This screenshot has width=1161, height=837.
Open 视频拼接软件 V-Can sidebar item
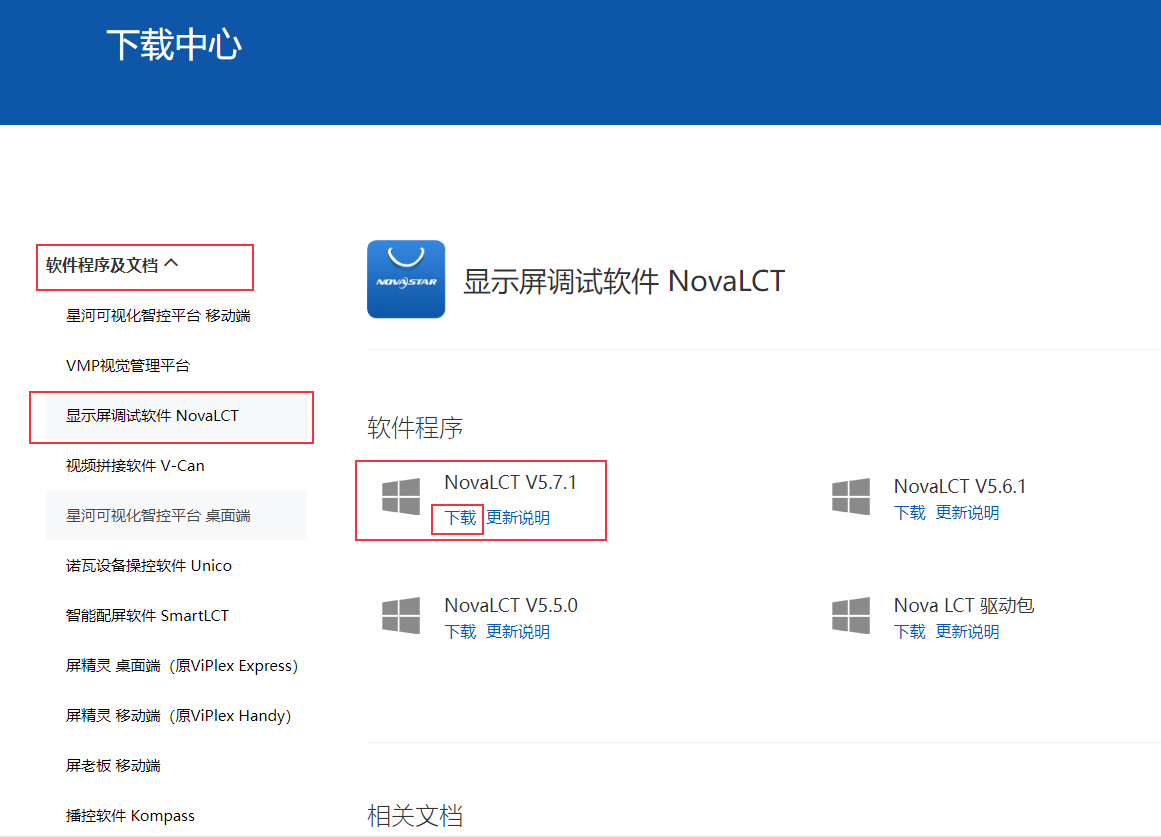point(135,465)
